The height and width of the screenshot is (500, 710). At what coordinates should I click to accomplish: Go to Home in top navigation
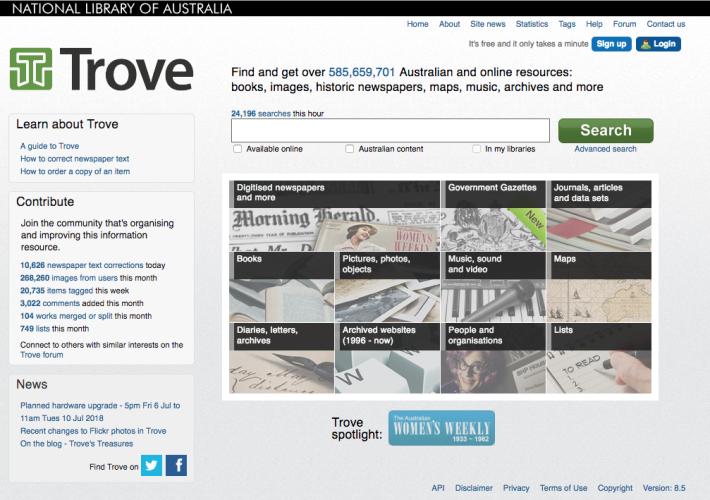click(x=417, y=24)
